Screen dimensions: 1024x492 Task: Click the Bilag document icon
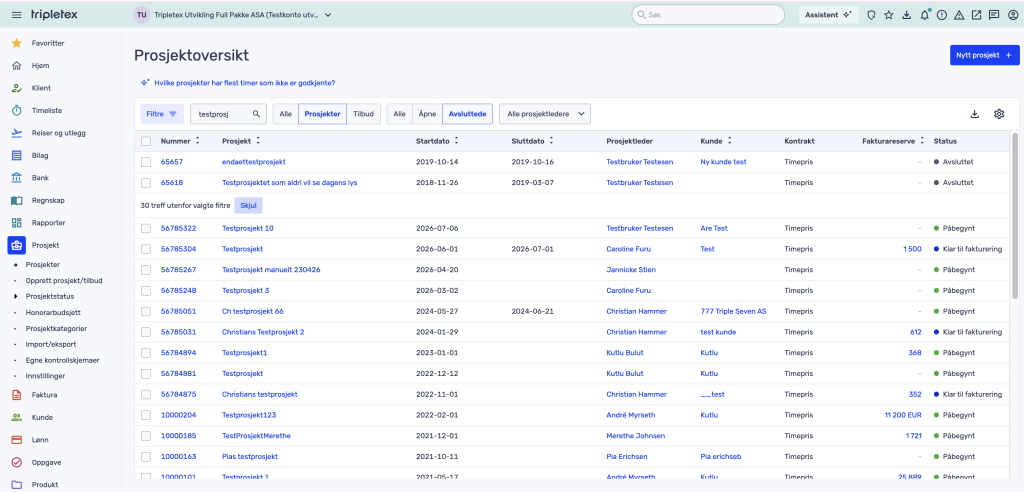point(17,156)
